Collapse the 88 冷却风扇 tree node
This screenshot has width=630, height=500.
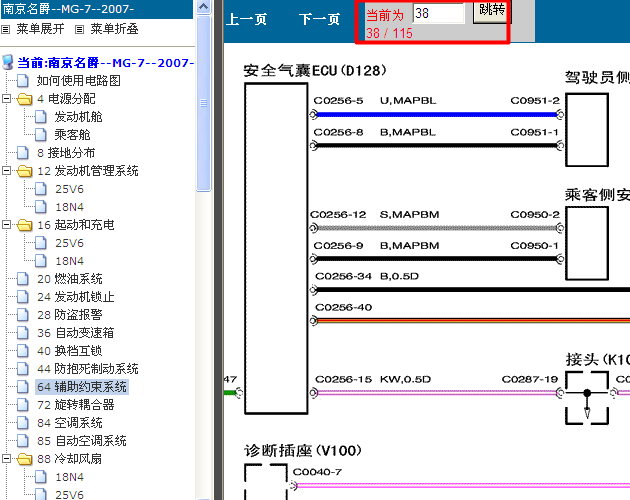[x=6, y=458]
